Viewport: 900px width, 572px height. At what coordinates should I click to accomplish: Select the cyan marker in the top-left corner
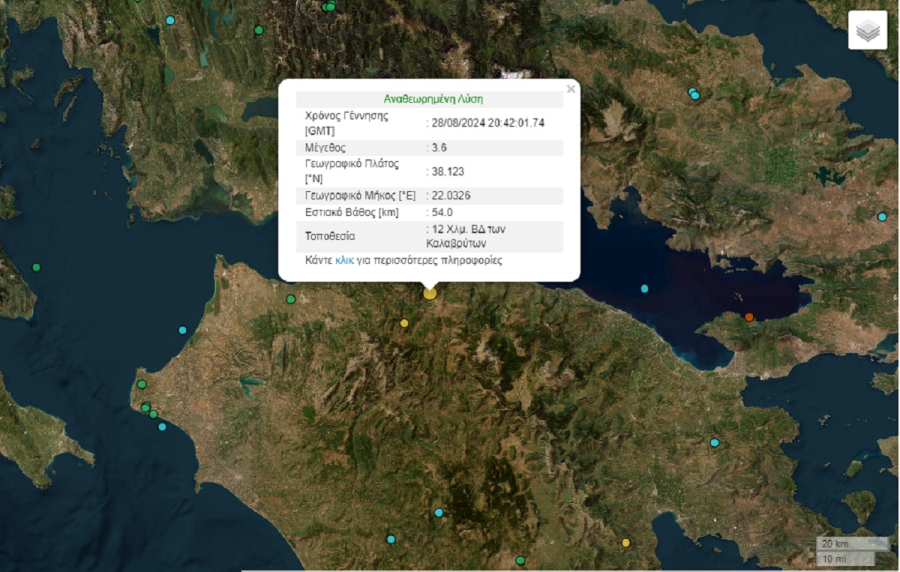click(170, 20)
